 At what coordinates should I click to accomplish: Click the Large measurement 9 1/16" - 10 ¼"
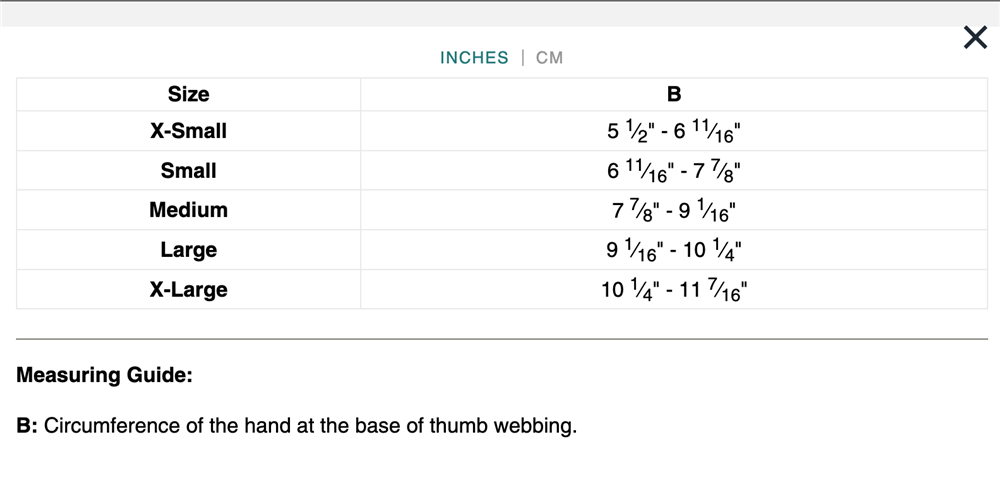674,250
